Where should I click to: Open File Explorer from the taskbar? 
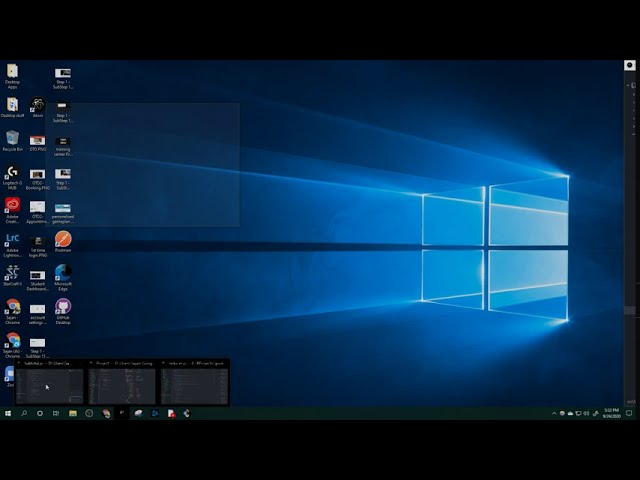click(73, 413)
